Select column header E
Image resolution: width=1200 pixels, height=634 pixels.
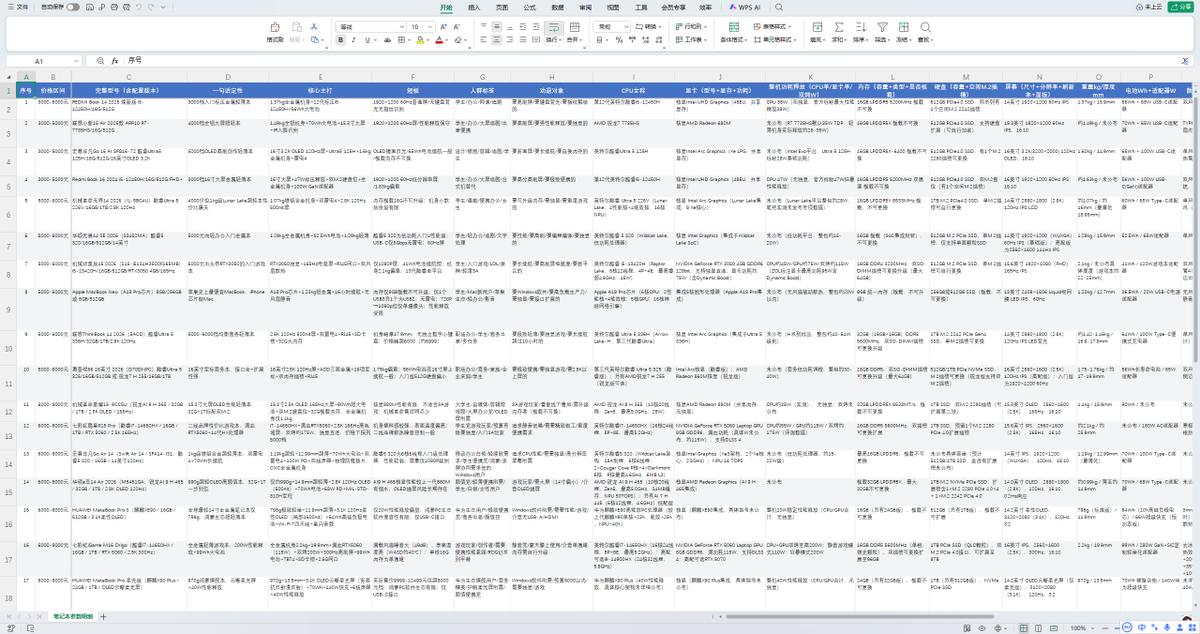(x=320, y=77)
